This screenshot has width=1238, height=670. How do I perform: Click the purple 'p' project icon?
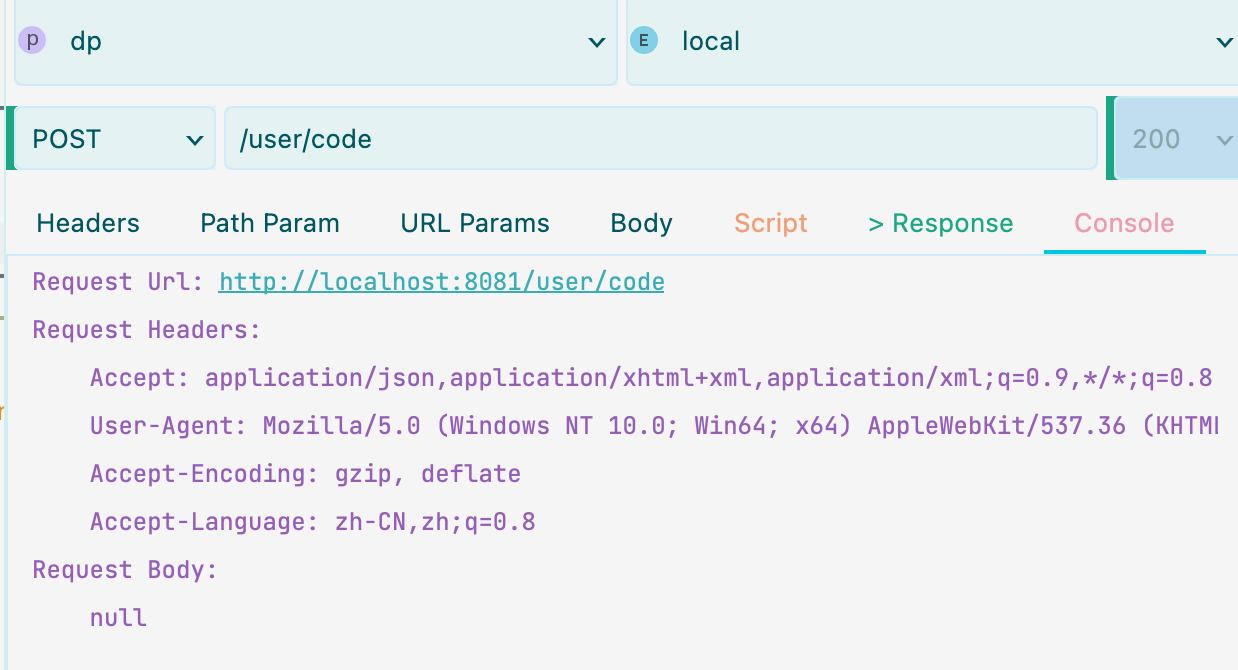33,41
